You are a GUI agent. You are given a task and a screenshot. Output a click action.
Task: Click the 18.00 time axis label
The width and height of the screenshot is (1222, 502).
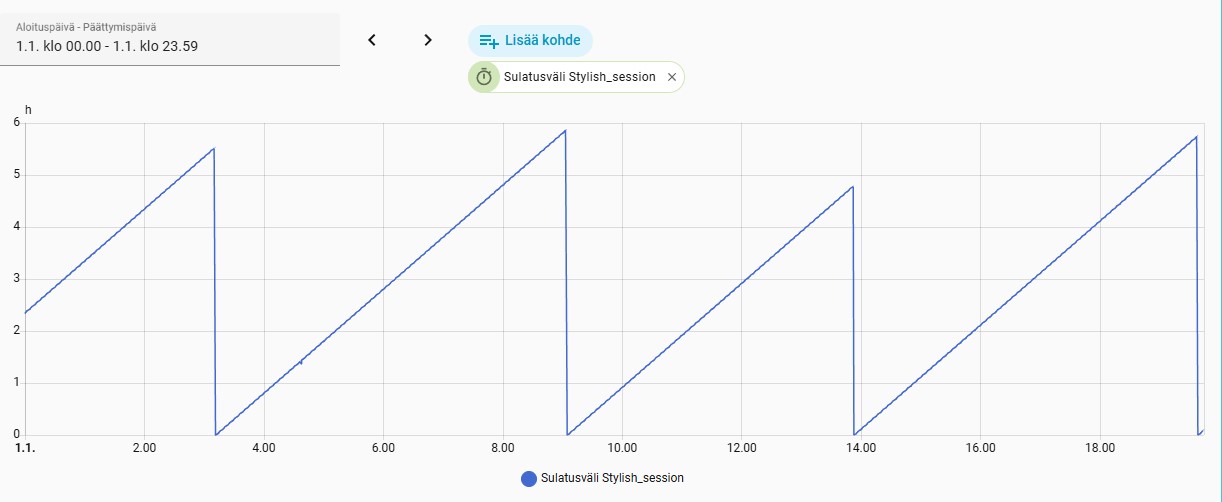pyautogui.click(x=1100, y=448)
